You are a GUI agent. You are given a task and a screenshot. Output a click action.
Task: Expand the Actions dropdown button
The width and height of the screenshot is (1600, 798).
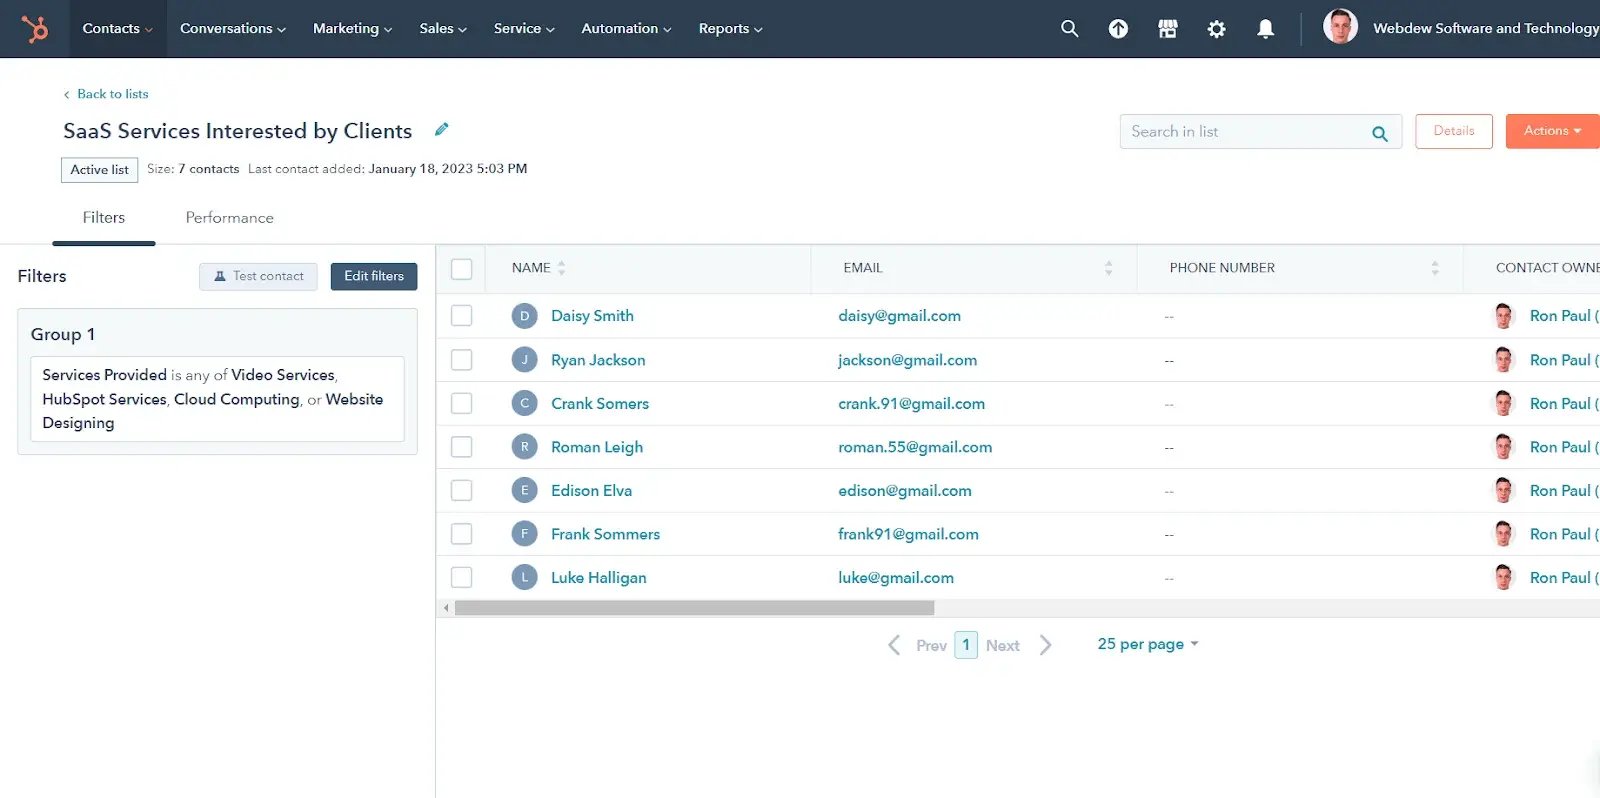pyautogui.click(x=1553, y=131)
